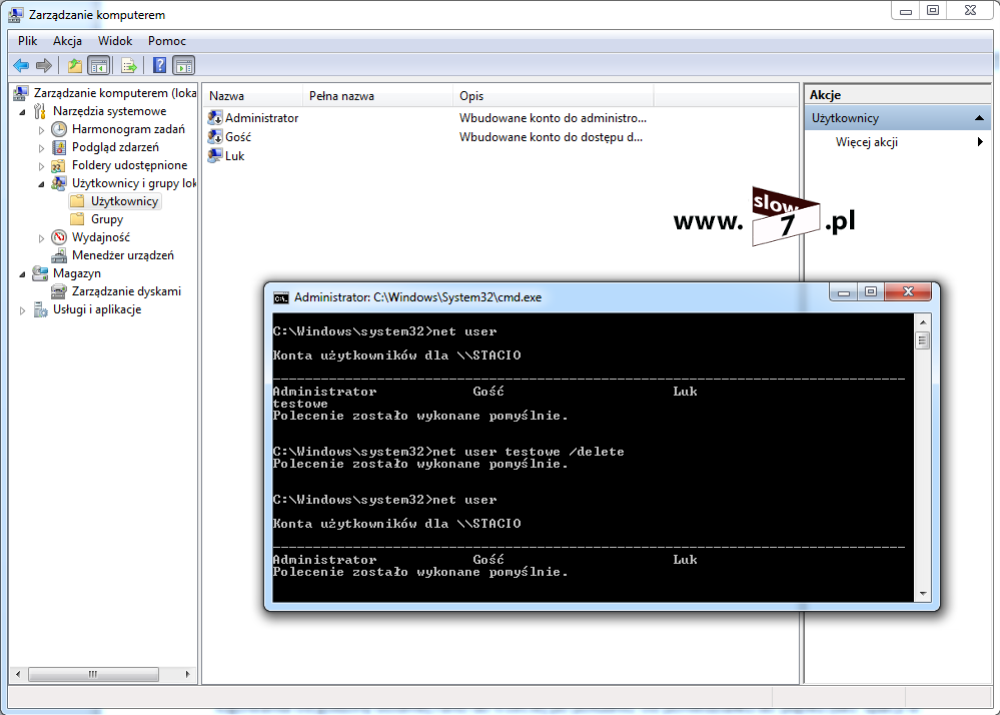Open the Plik menu
The width and height of the screenshot is (1000, 715).
(x=27, y=41)
